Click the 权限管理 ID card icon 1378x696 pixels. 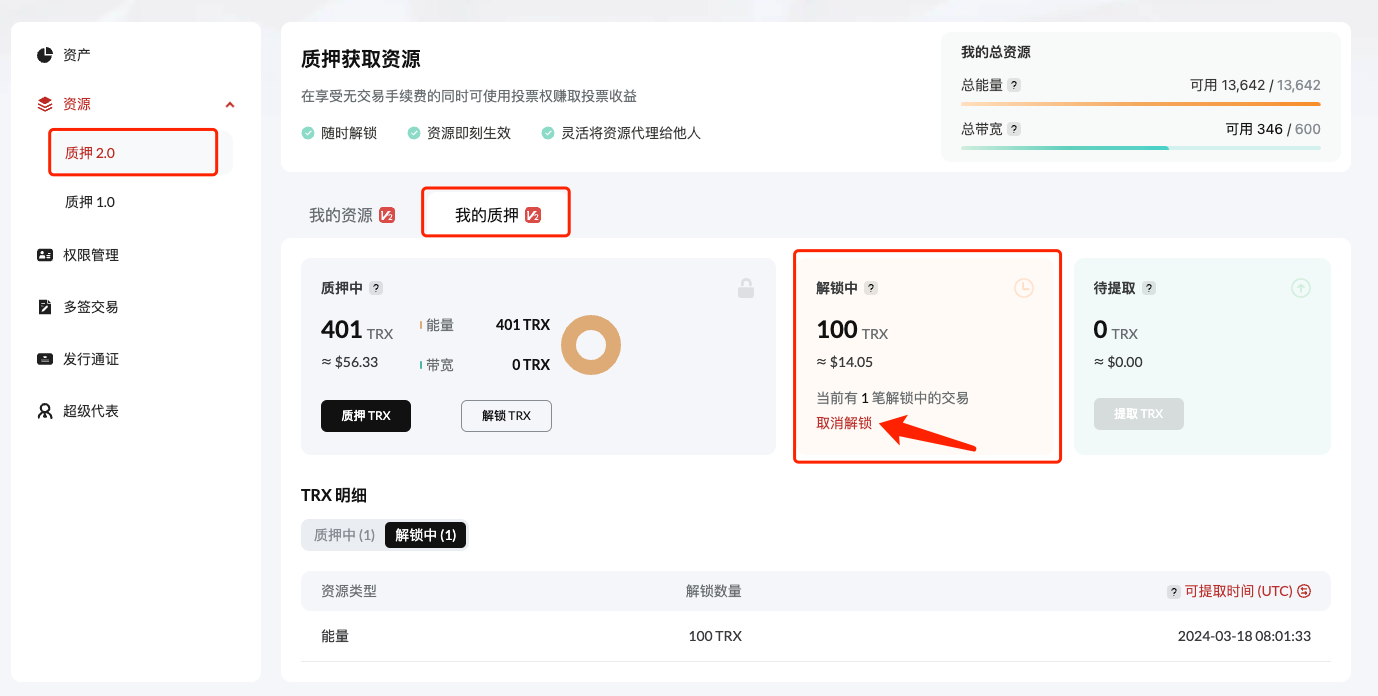[x=45, y=255]
